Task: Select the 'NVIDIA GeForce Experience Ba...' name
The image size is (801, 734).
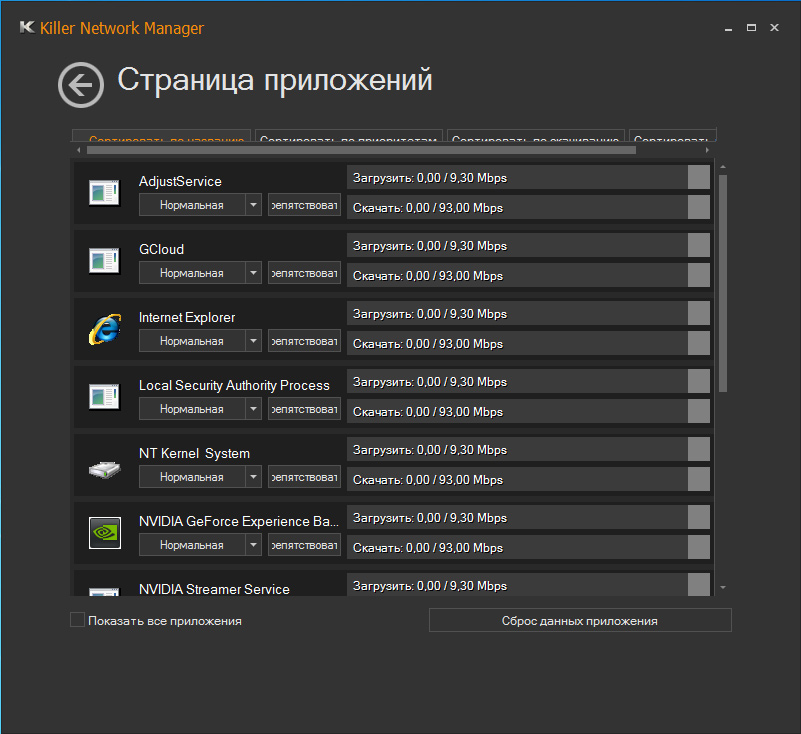Action: [x=239, y=521]
